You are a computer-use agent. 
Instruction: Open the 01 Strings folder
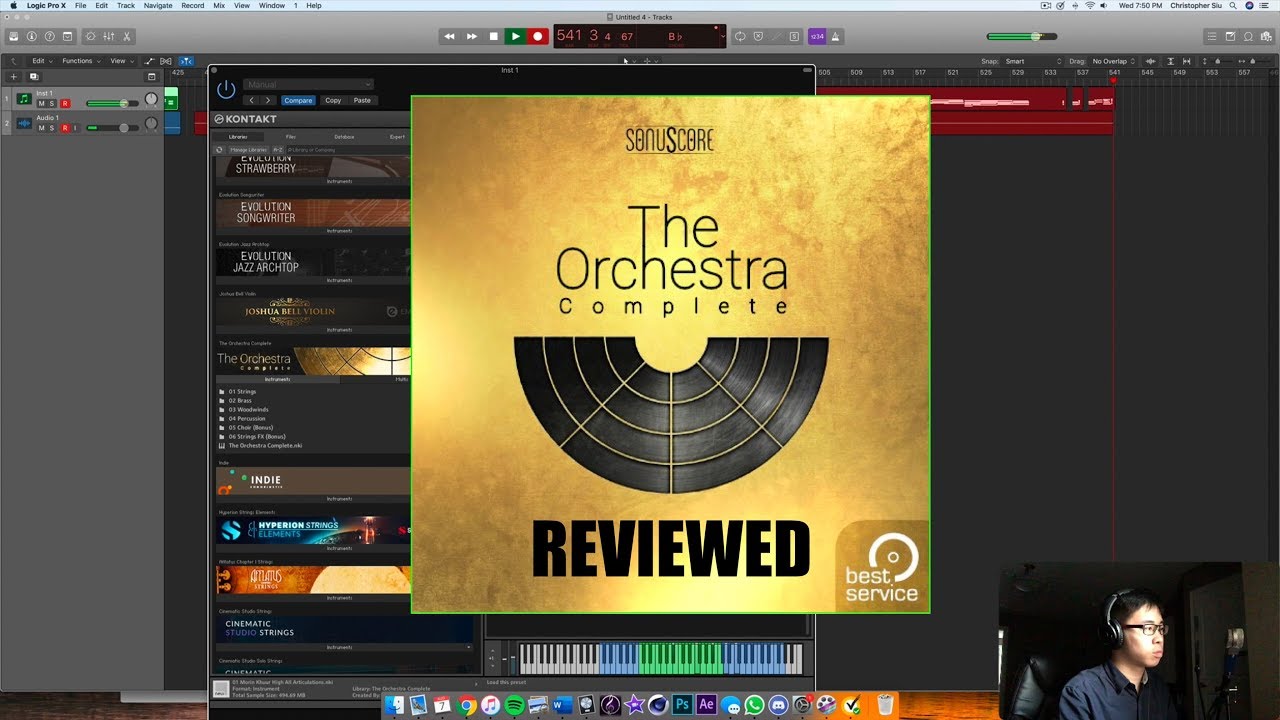tap(242, 392)
